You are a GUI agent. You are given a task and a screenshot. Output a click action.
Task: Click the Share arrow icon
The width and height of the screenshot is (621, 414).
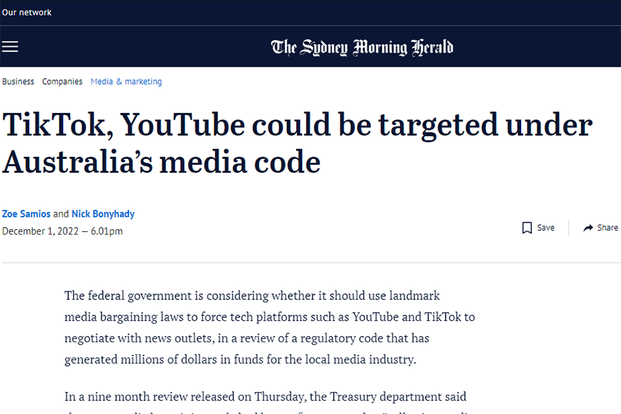tap(588, 228)
